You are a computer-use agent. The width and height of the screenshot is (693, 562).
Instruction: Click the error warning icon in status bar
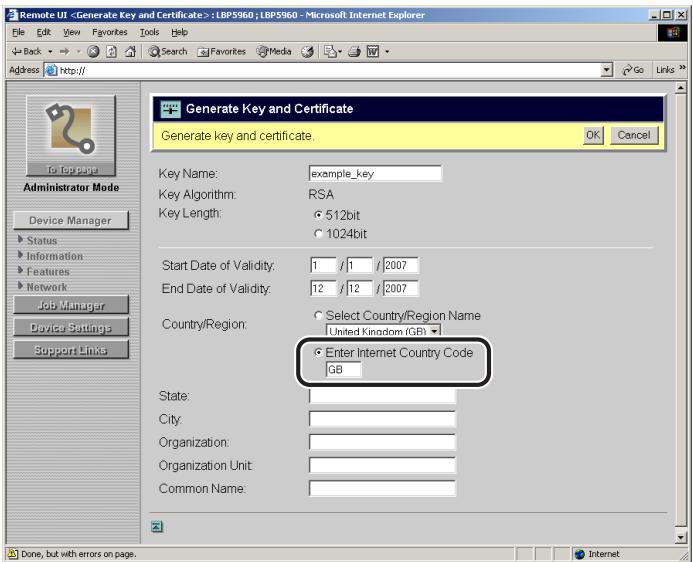13,554
